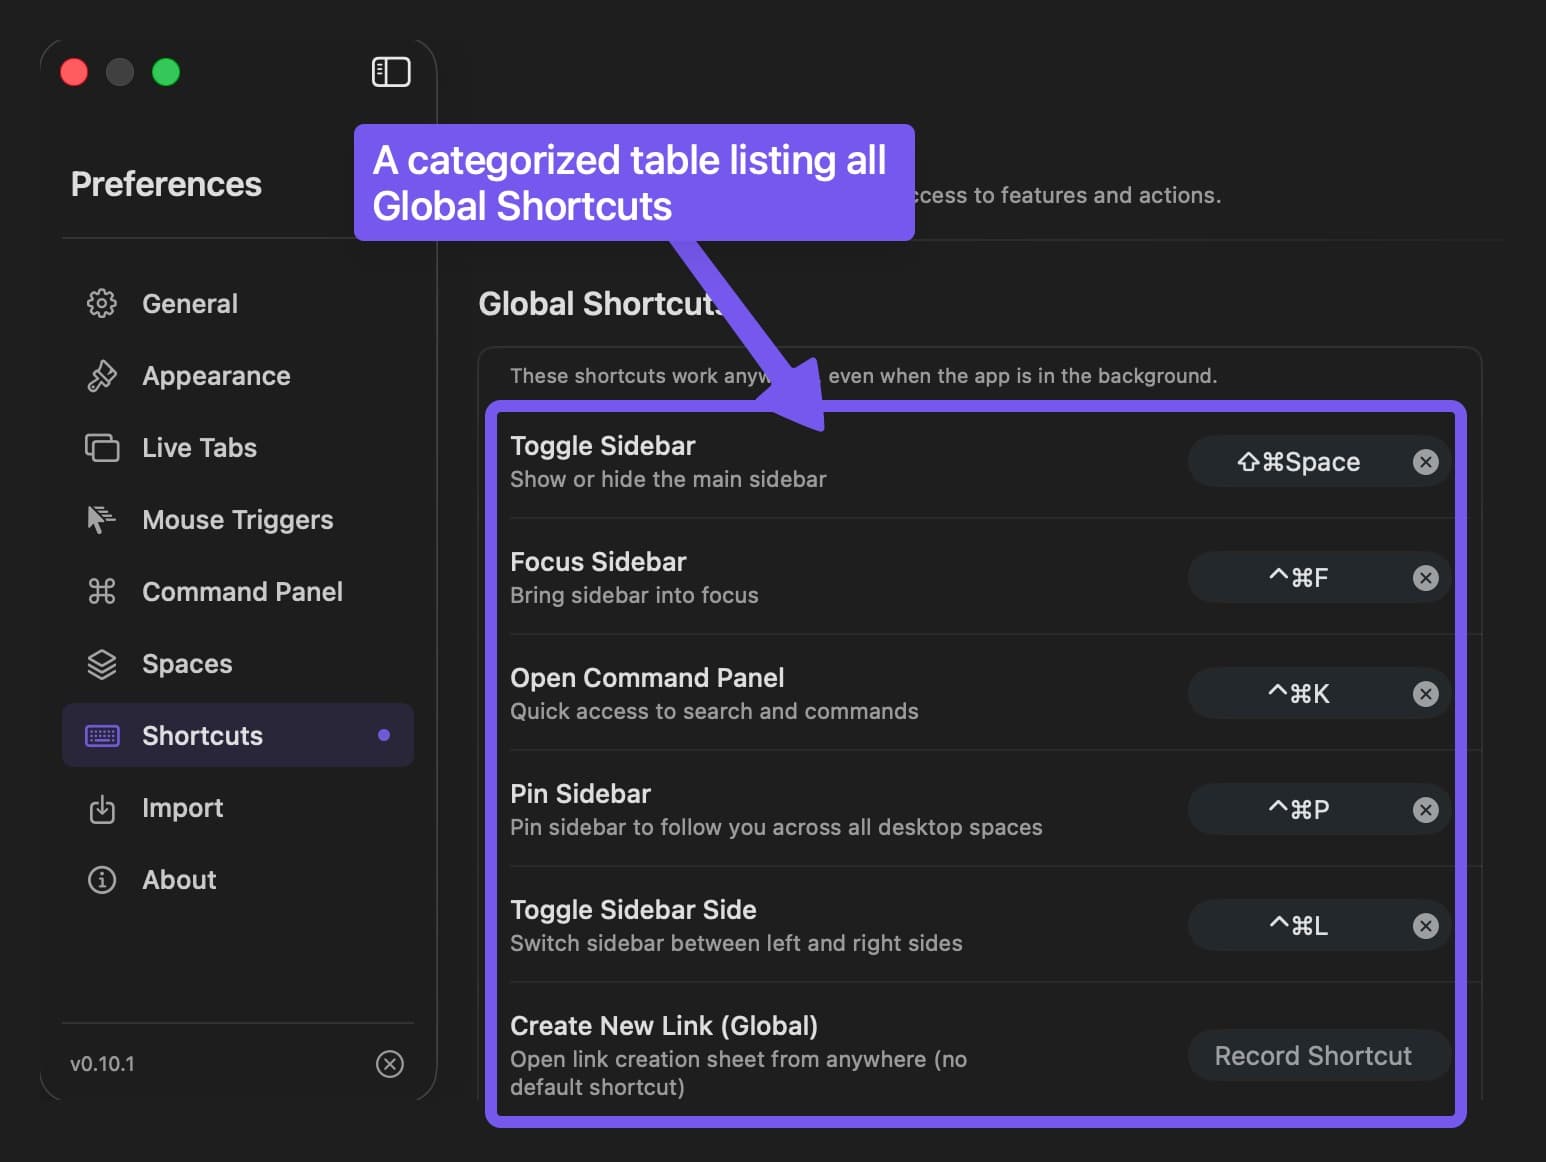Click the Command Panel command-key icon
Viewport: 1546px width, 1162px height.
101,591
